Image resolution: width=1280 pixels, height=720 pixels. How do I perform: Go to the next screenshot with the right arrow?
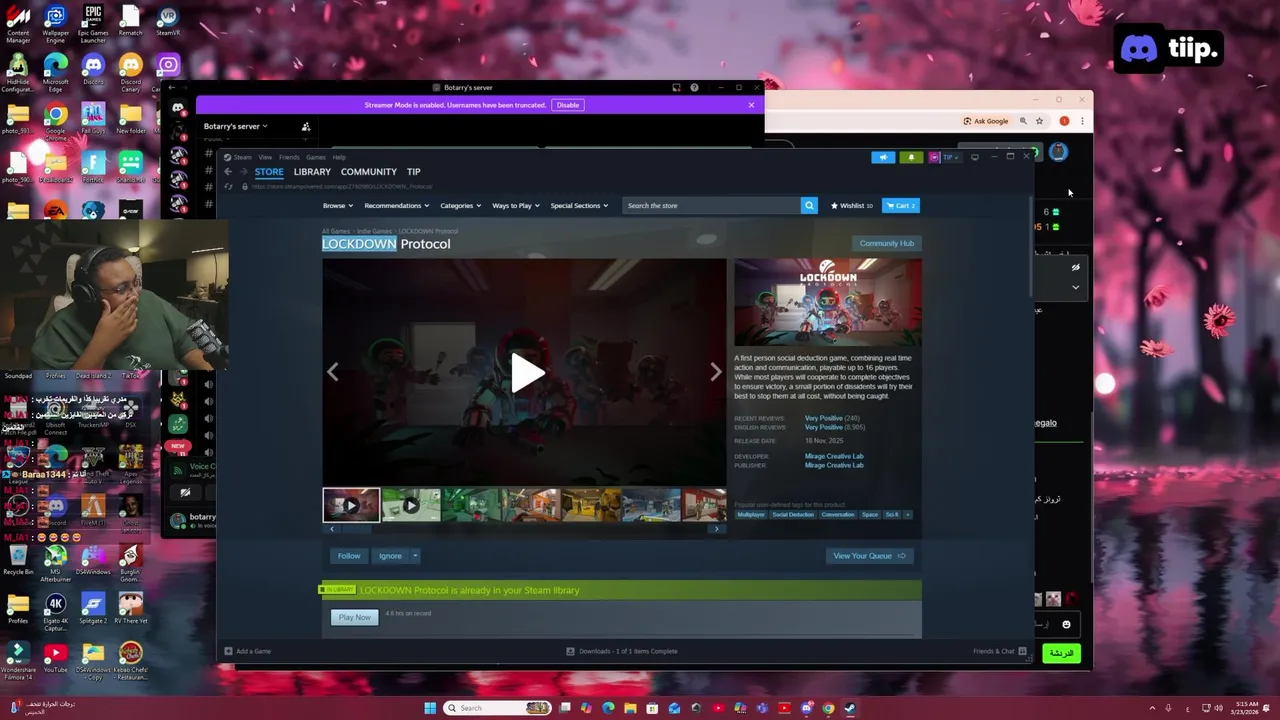[715, 372]
